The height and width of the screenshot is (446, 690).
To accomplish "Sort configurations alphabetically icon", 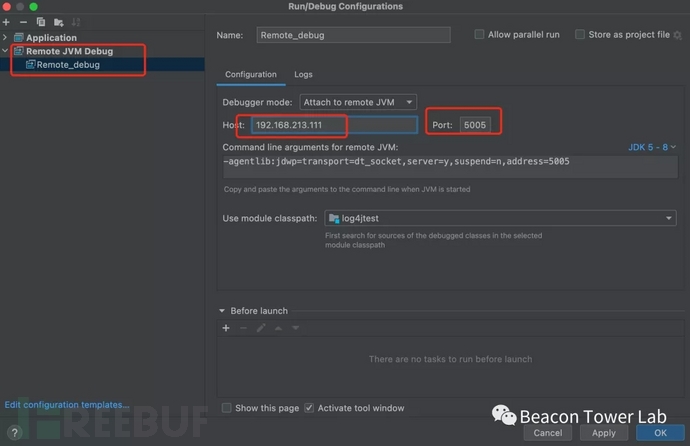I will click(x=76, y=22).
